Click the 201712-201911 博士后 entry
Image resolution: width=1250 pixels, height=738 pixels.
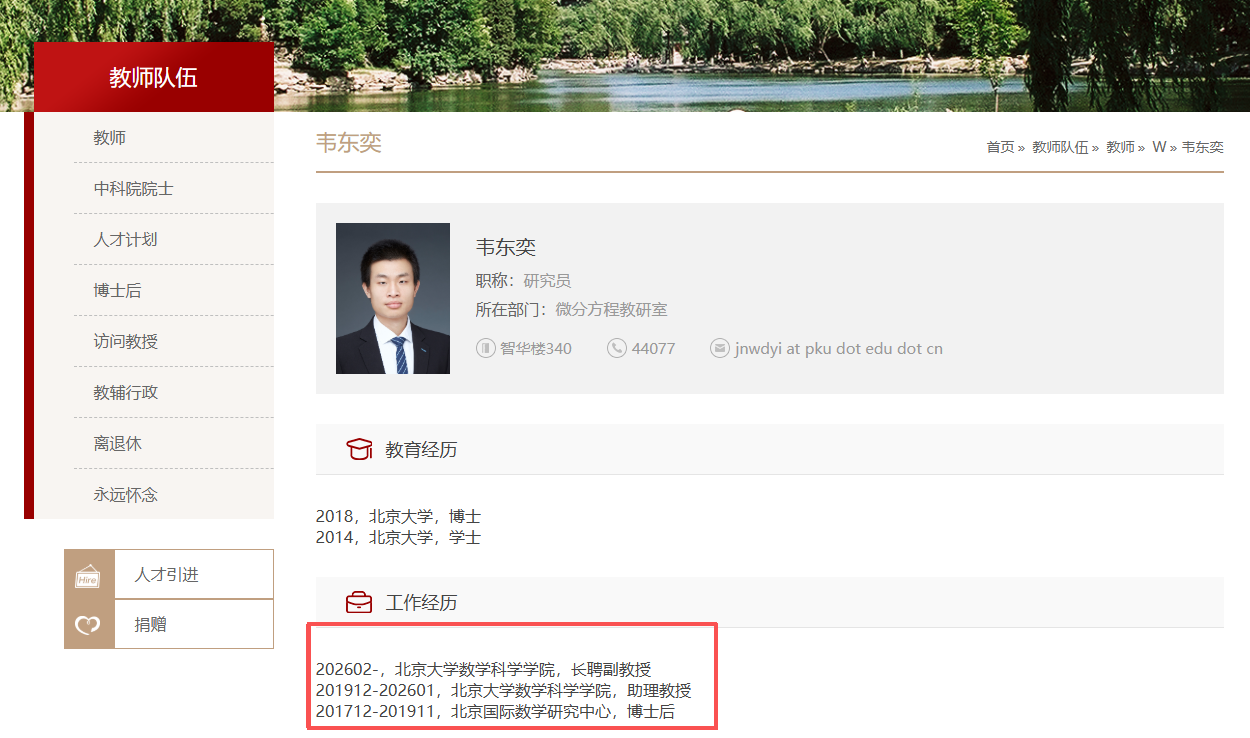click(496, 712)
